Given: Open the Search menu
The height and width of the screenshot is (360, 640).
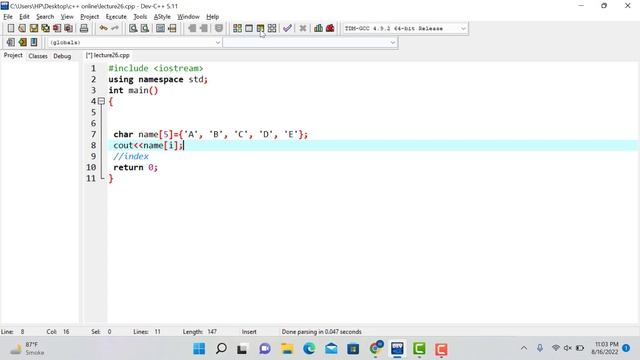Looking at the screenshot, I should click(x=45, y=17).
